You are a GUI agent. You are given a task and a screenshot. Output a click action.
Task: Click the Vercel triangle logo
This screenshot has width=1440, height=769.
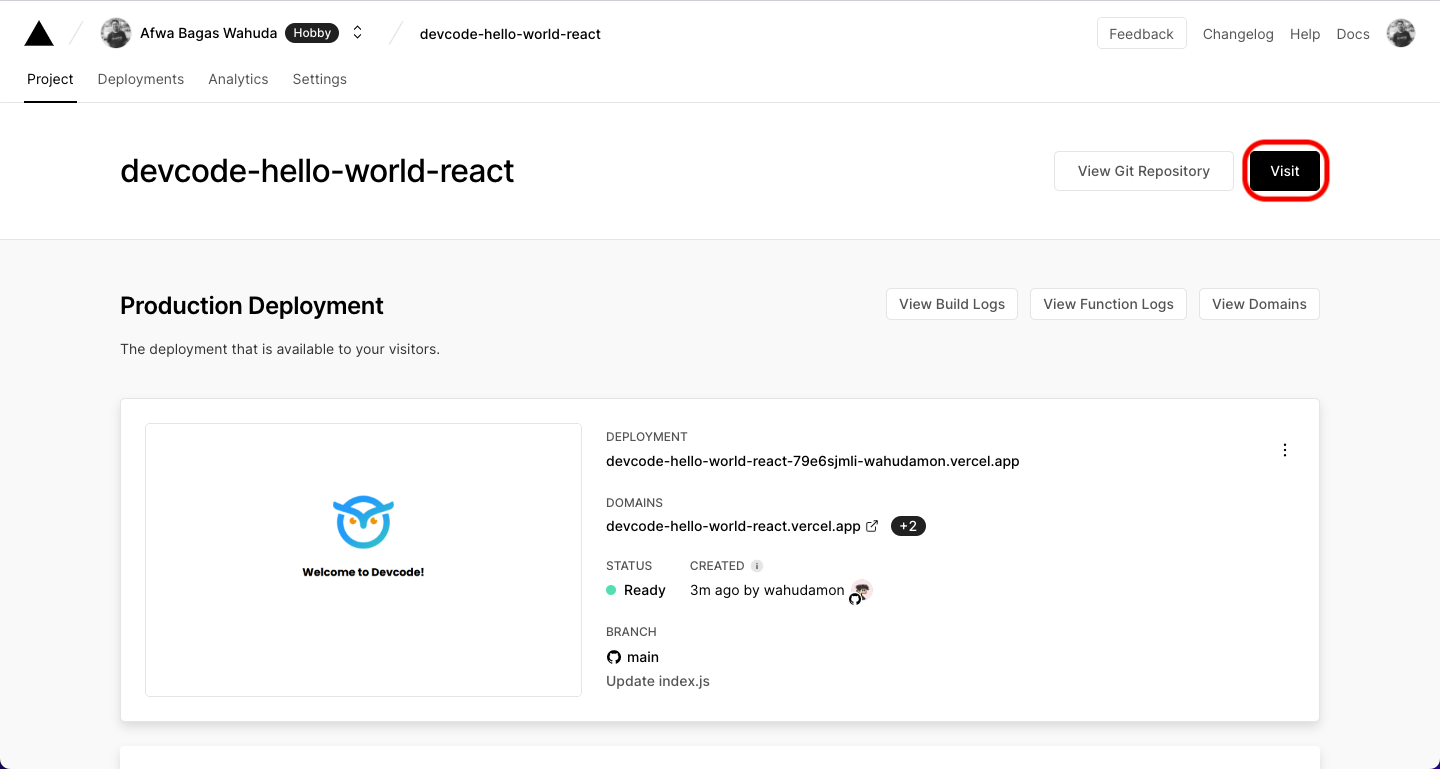39,33
